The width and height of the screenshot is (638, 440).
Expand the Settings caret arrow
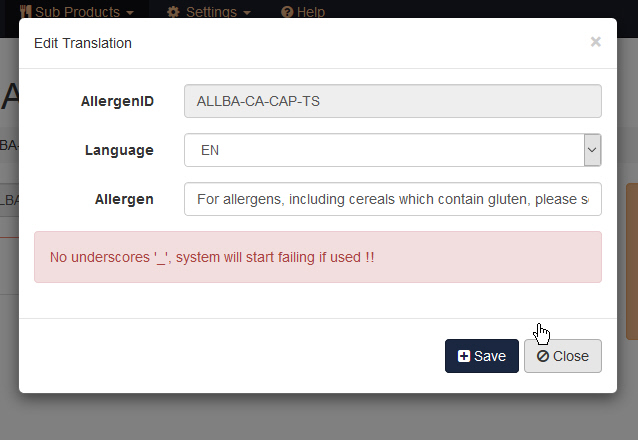[247, 13]
